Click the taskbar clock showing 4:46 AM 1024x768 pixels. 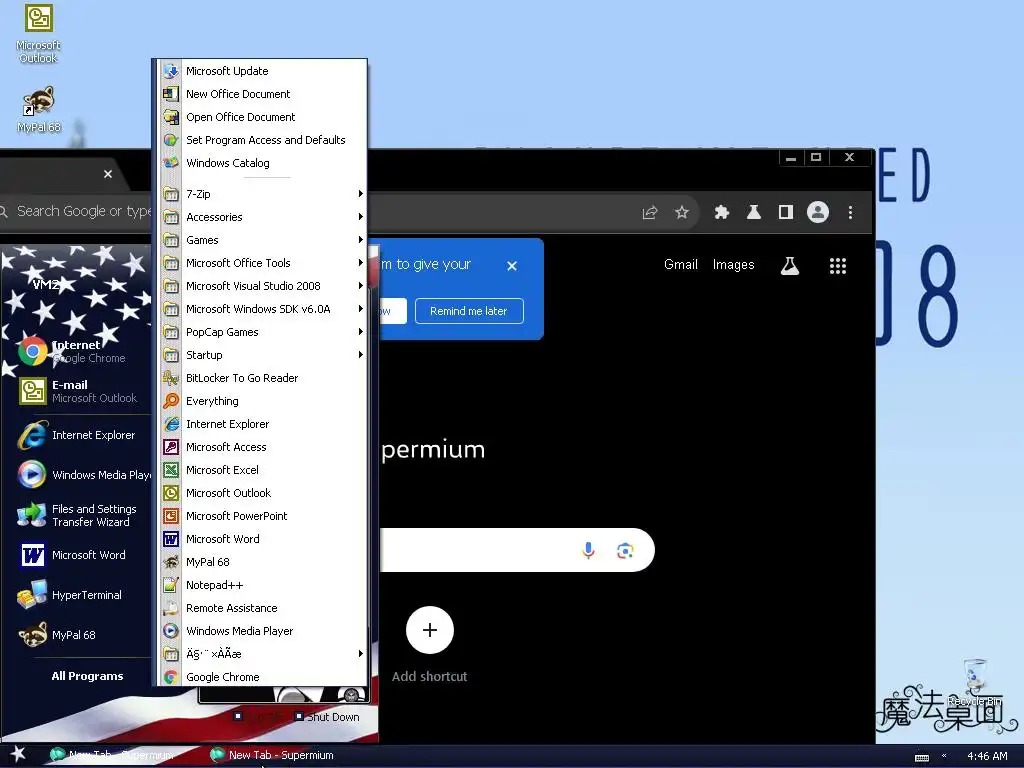987,756
